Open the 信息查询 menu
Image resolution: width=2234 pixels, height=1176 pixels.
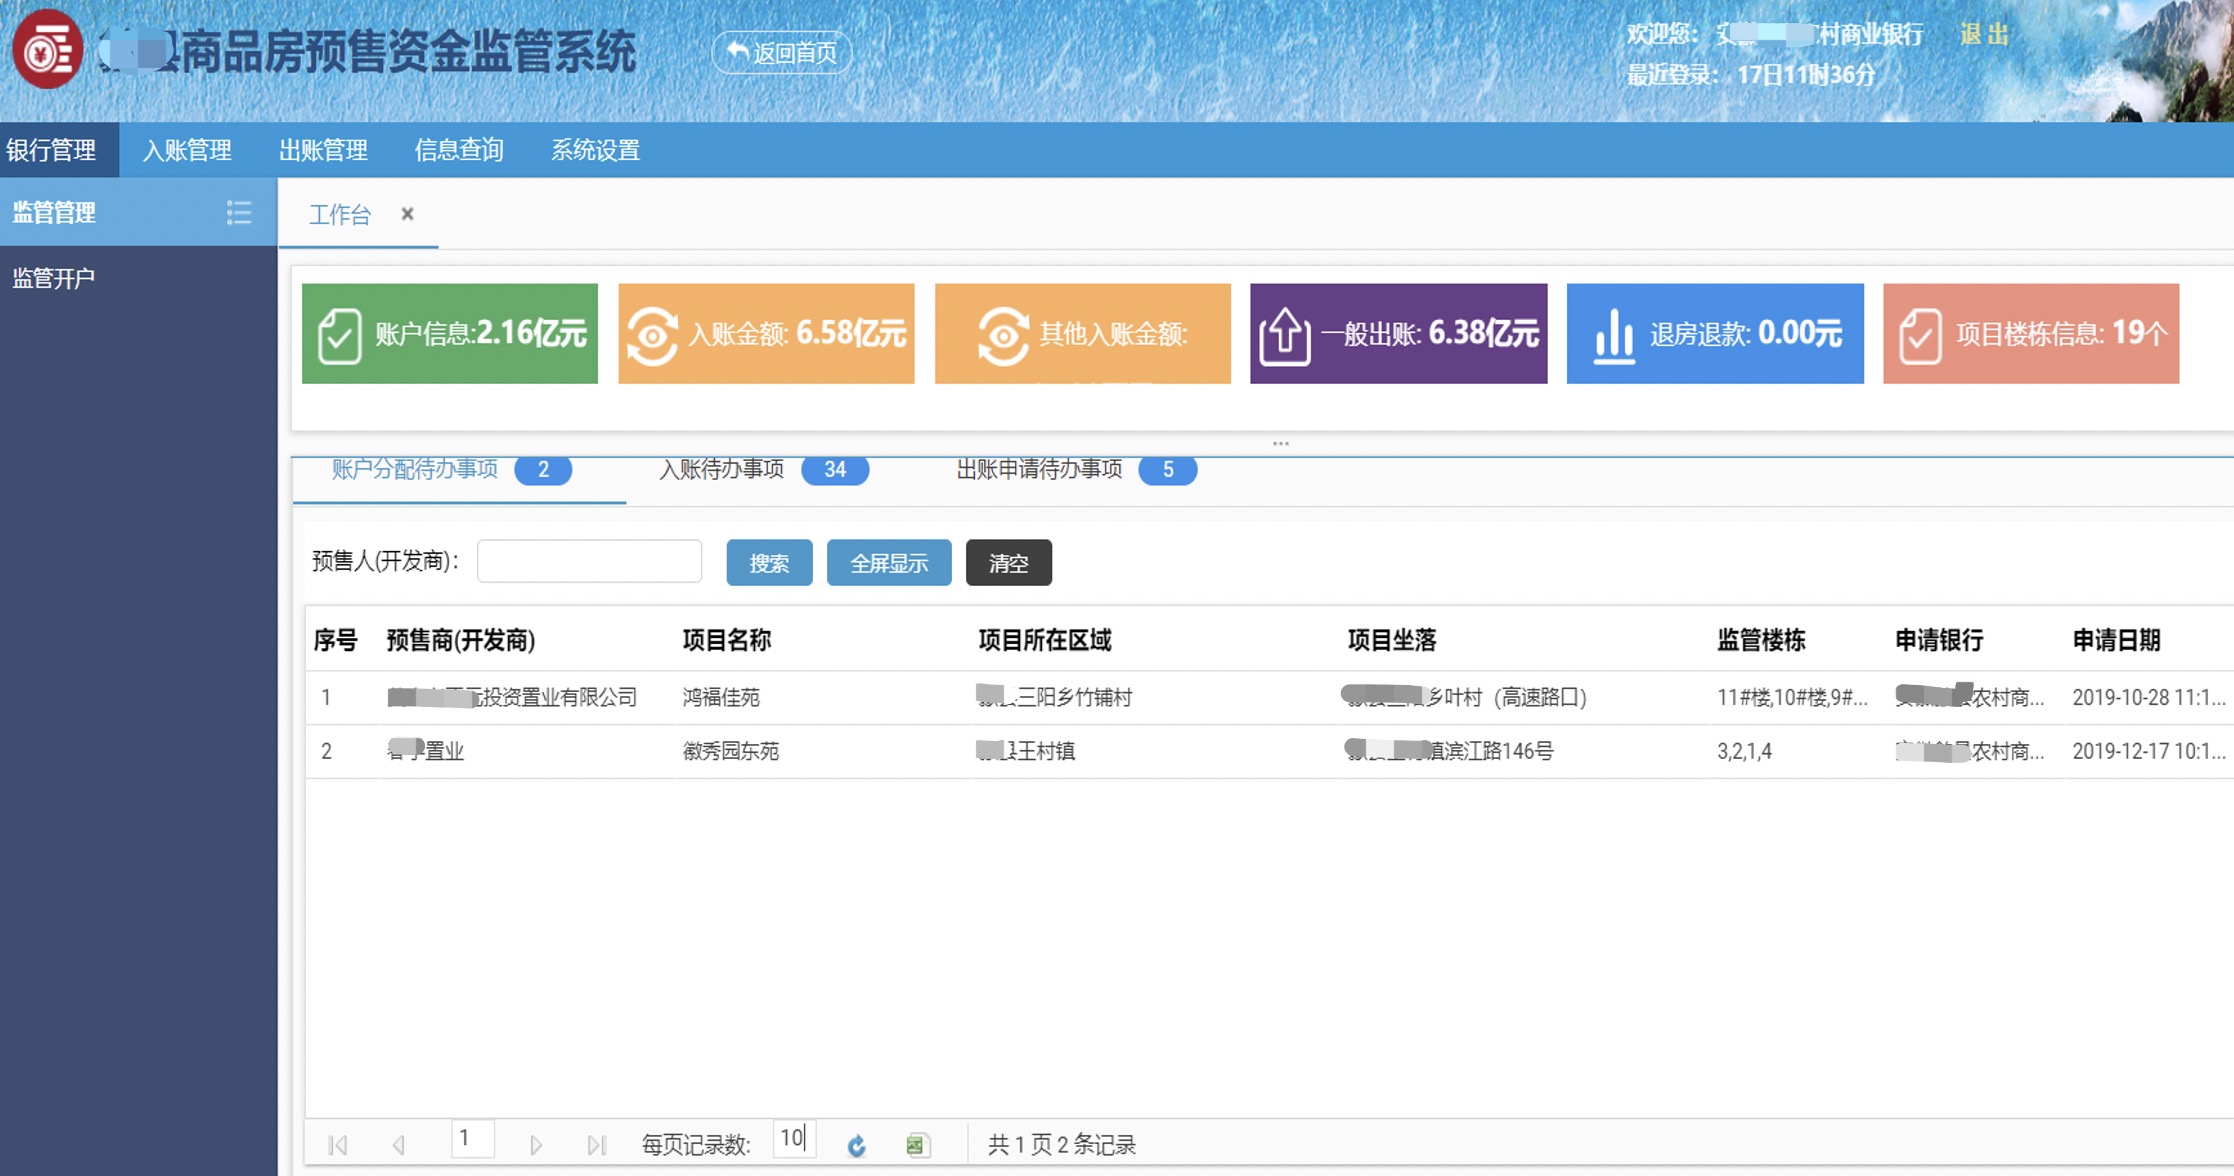459,150
